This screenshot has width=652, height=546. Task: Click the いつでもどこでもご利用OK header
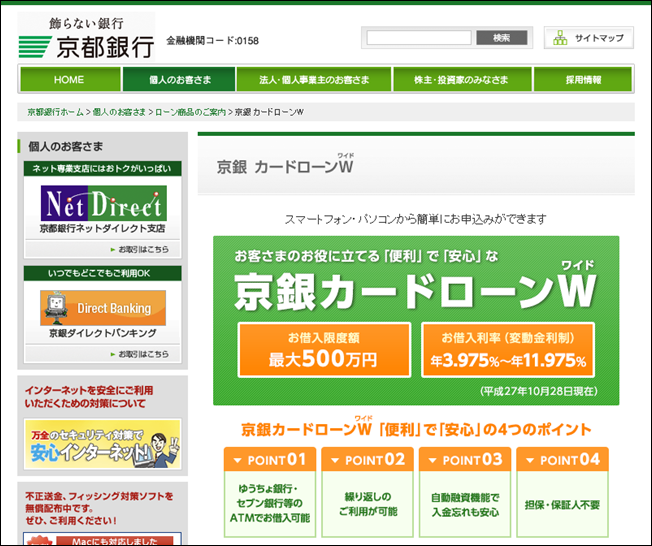coord(103,273)
